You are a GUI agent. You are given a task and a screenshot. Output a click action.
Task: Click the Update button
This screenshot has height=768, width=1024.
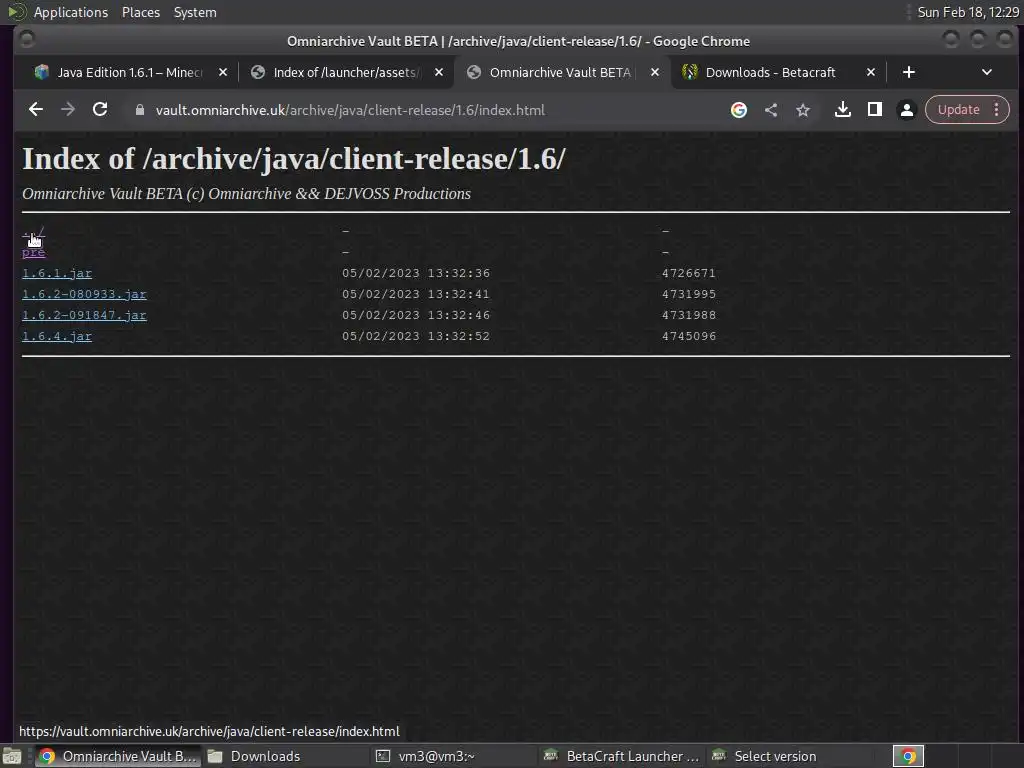(x=959, y=110)
